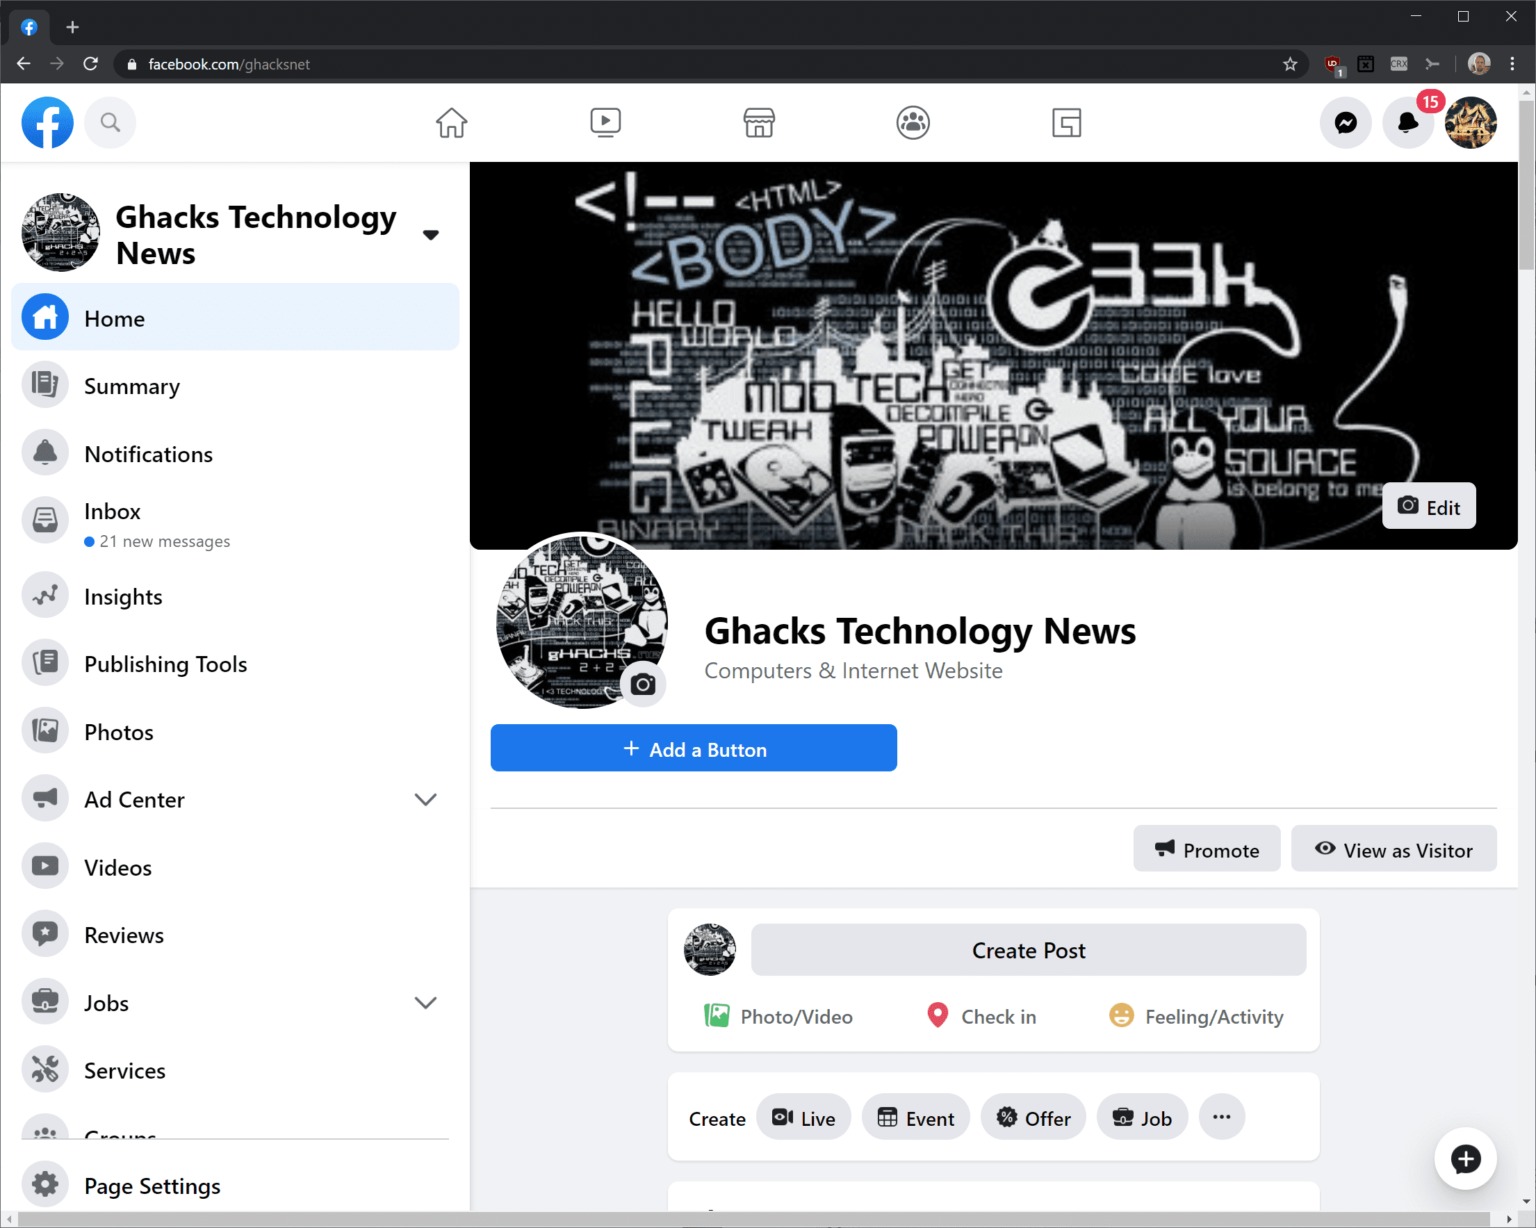
Task: Click View as Visitor
Action: [1393, 849]
